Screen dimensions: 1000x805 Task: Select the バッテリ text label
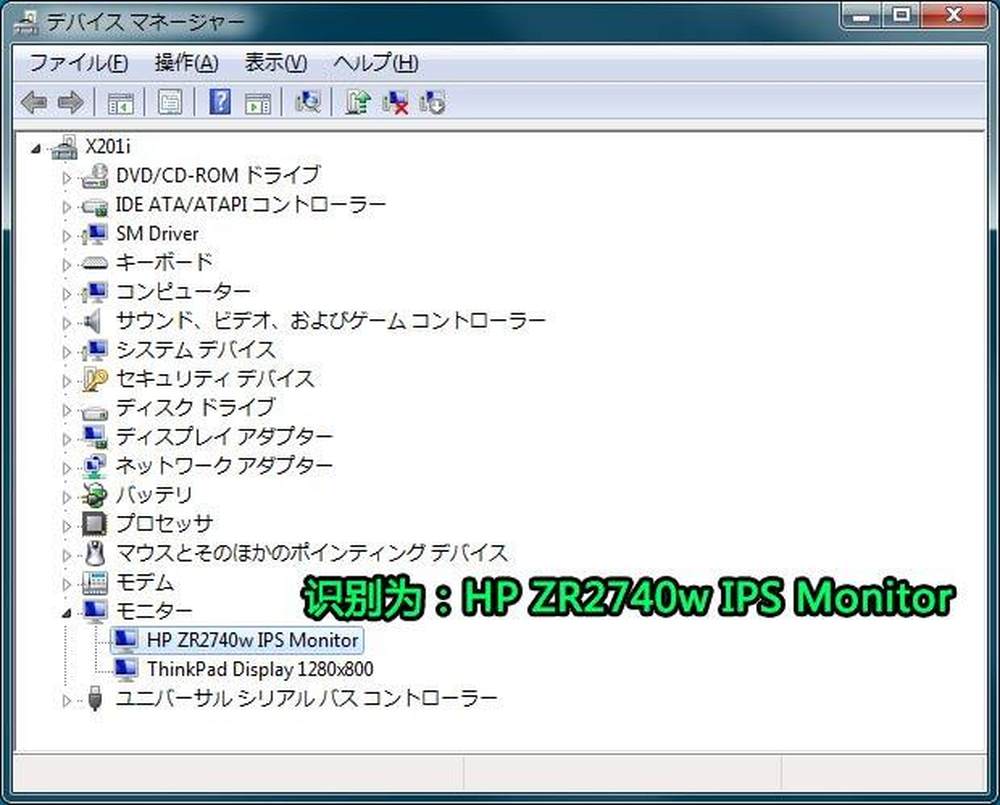(x=154, y=495)
